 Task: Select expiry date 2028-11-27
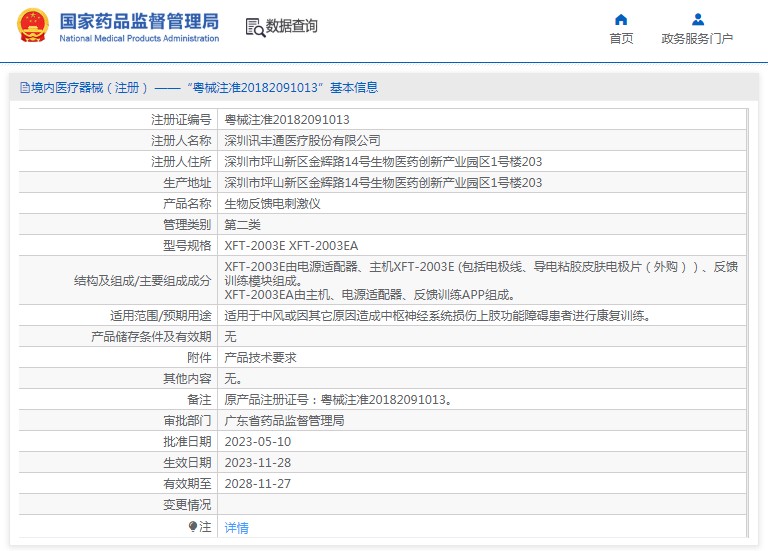click(x=258, y=484)
